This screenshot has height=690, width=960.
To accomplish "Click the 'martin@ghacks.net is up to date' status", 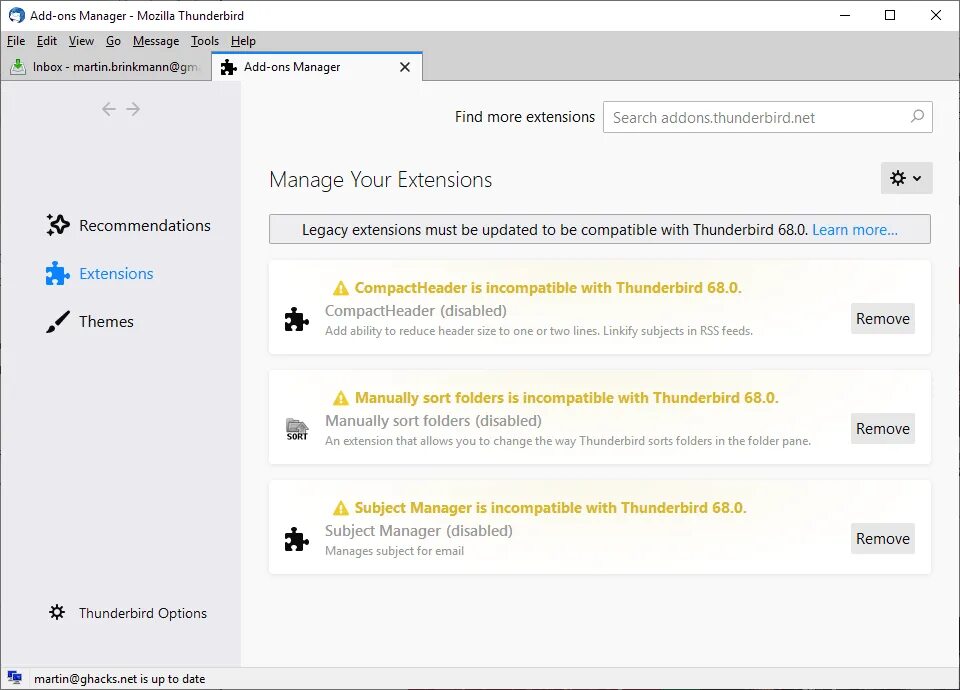I will 119,678.
